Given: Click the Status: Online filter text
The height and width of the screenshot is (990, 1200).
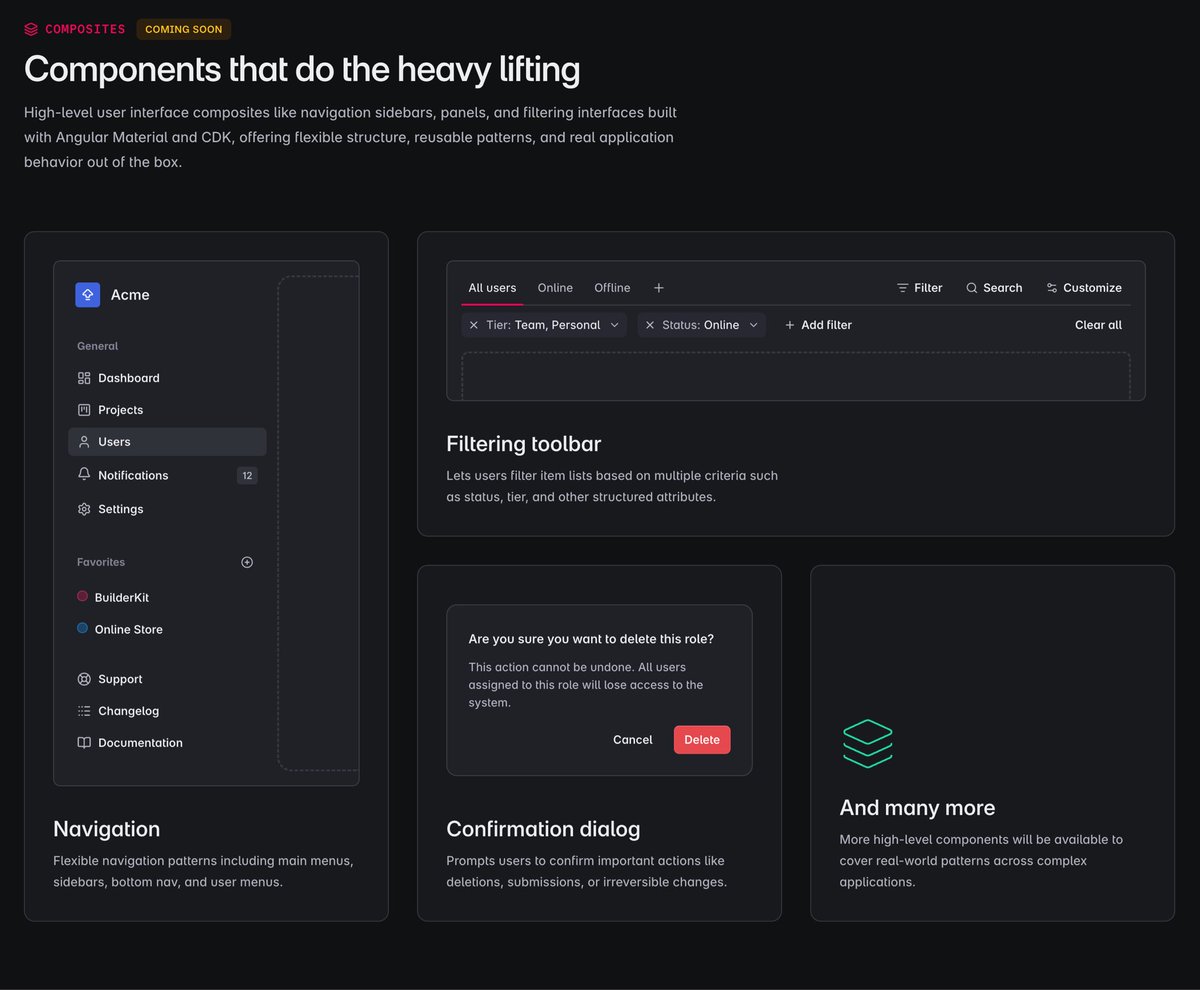Looking at the screenshot, I should click(x=700, y=325).
